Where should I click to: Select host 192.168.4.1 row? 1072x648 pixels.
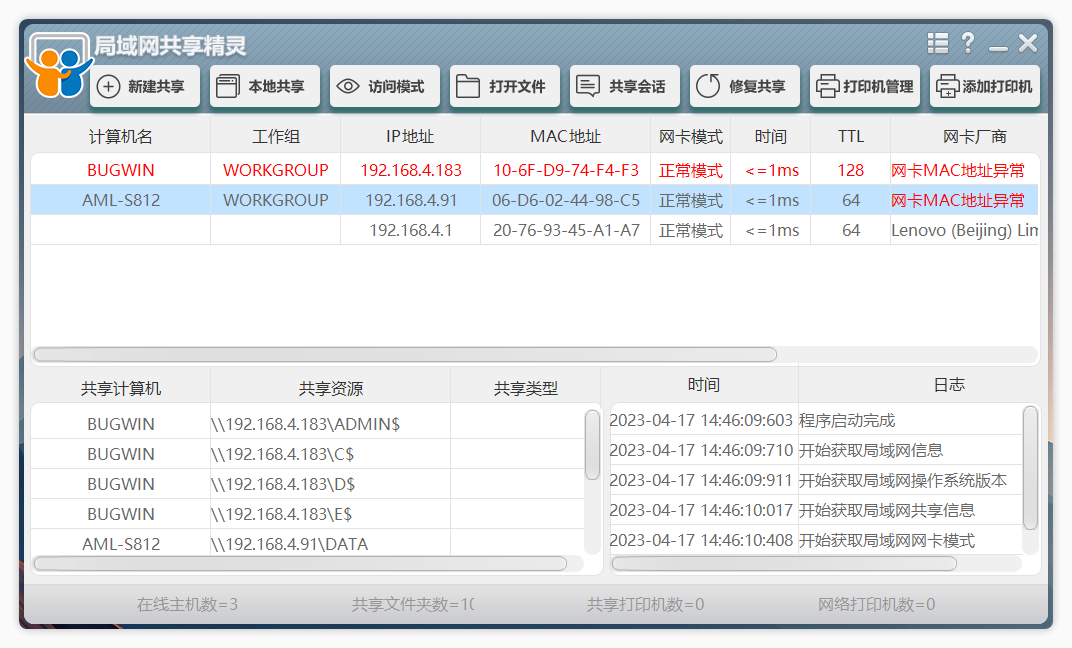pyautogui.click(x=535, y=230)
